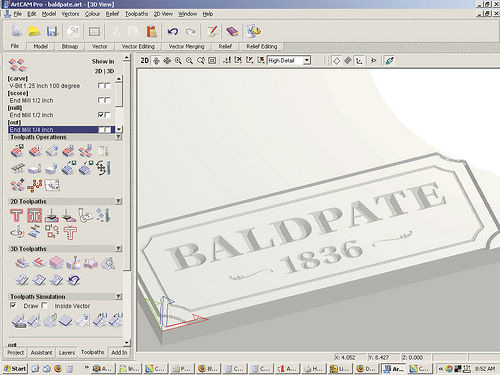Click the pink star 3D toolpath icon
Screen dimensions: 500x375
(91, 263)
